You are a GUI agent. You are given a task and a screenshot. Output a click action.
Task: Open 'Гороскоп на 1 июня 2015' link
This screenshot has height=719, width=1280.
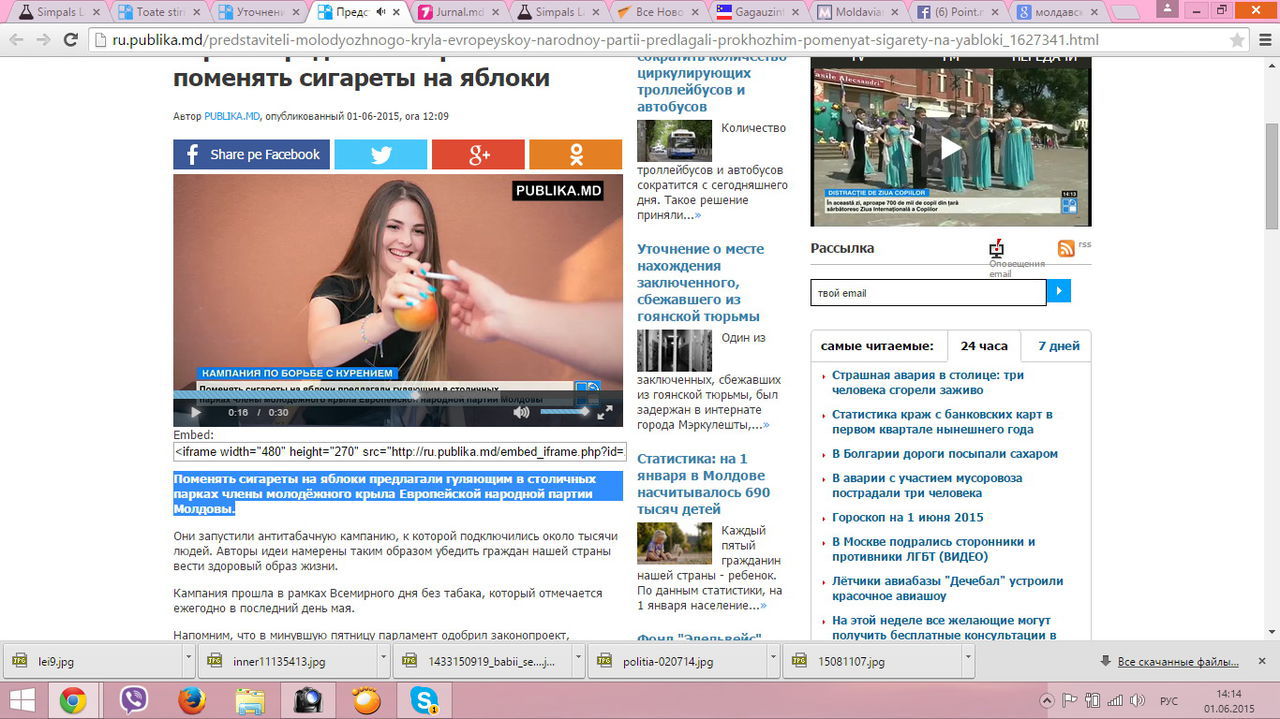tap(908, 518)
